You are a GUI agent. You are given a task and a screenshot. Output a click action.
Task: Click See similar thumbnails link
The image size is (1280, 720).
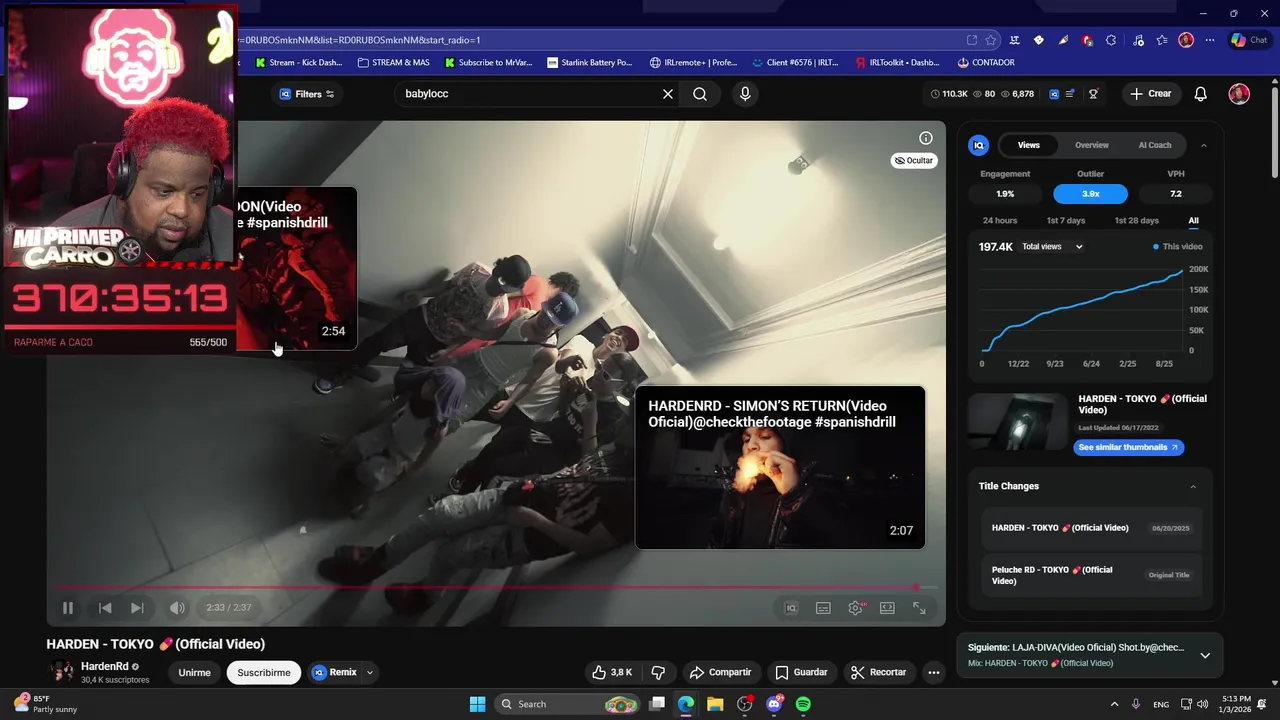click(x=1129, y=447)
